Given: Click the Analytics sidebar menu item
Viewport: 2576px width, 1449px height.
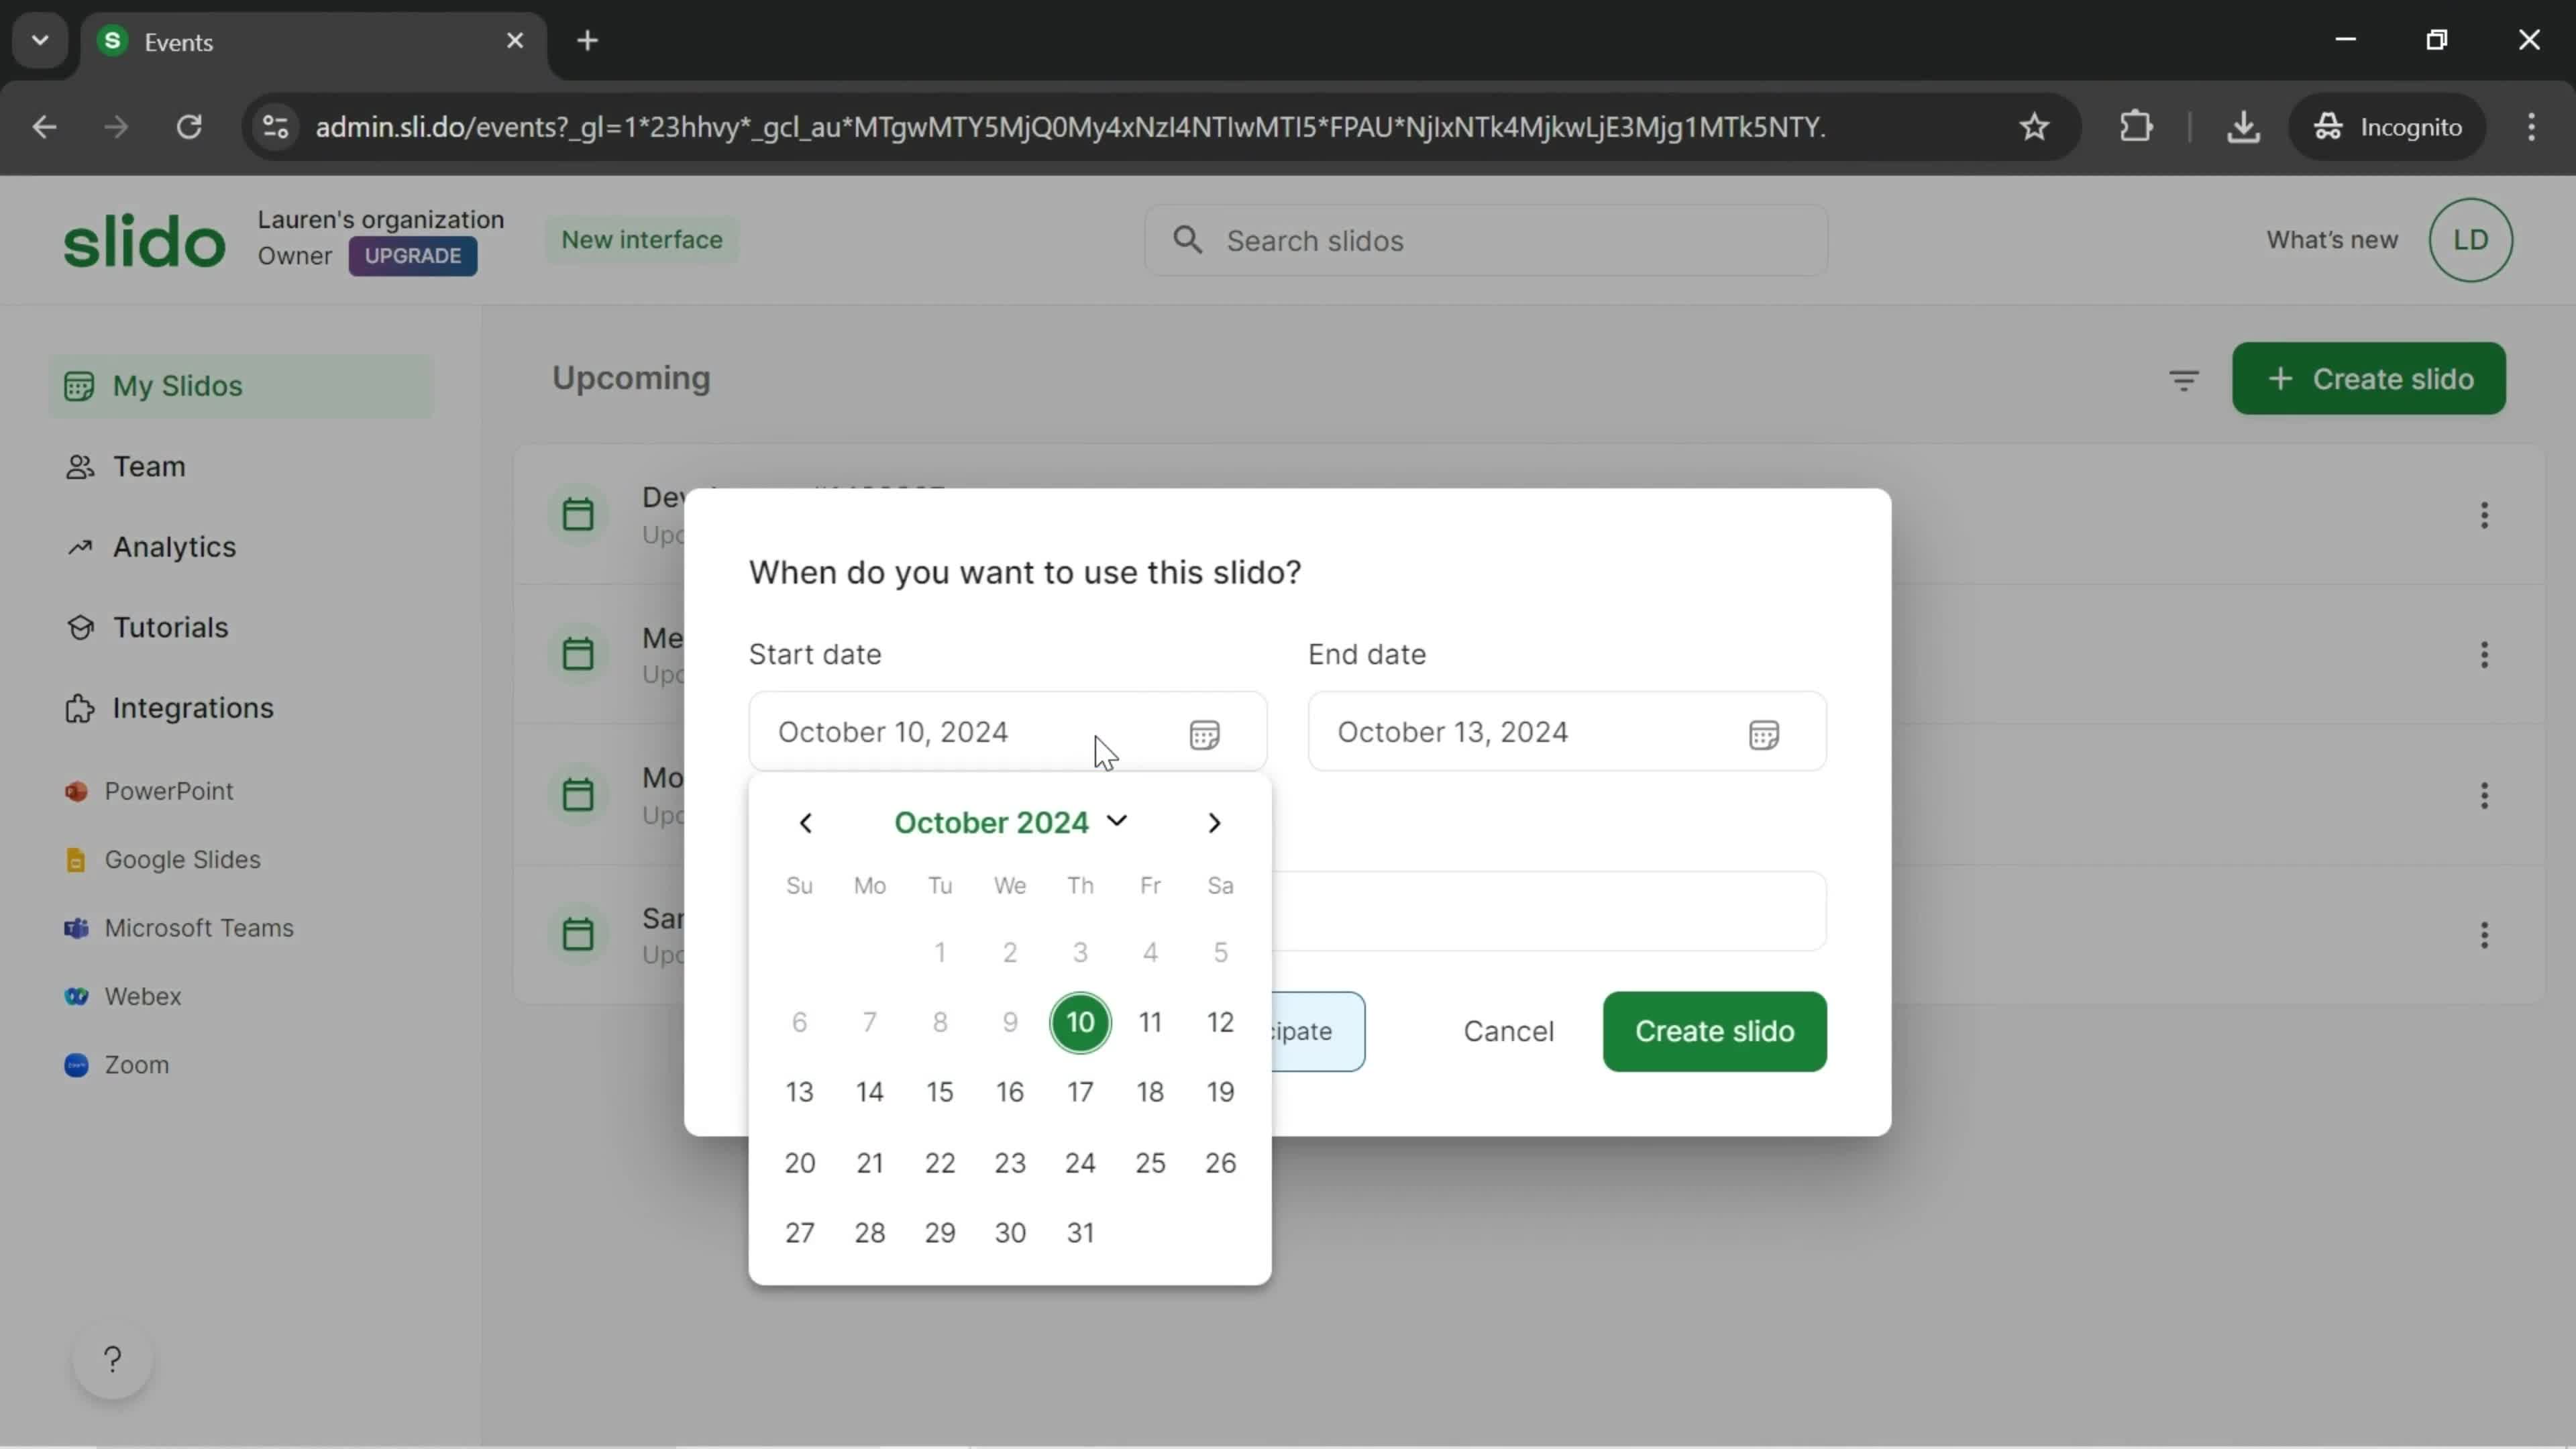Looking at the screenshot, I should (173, 545).
